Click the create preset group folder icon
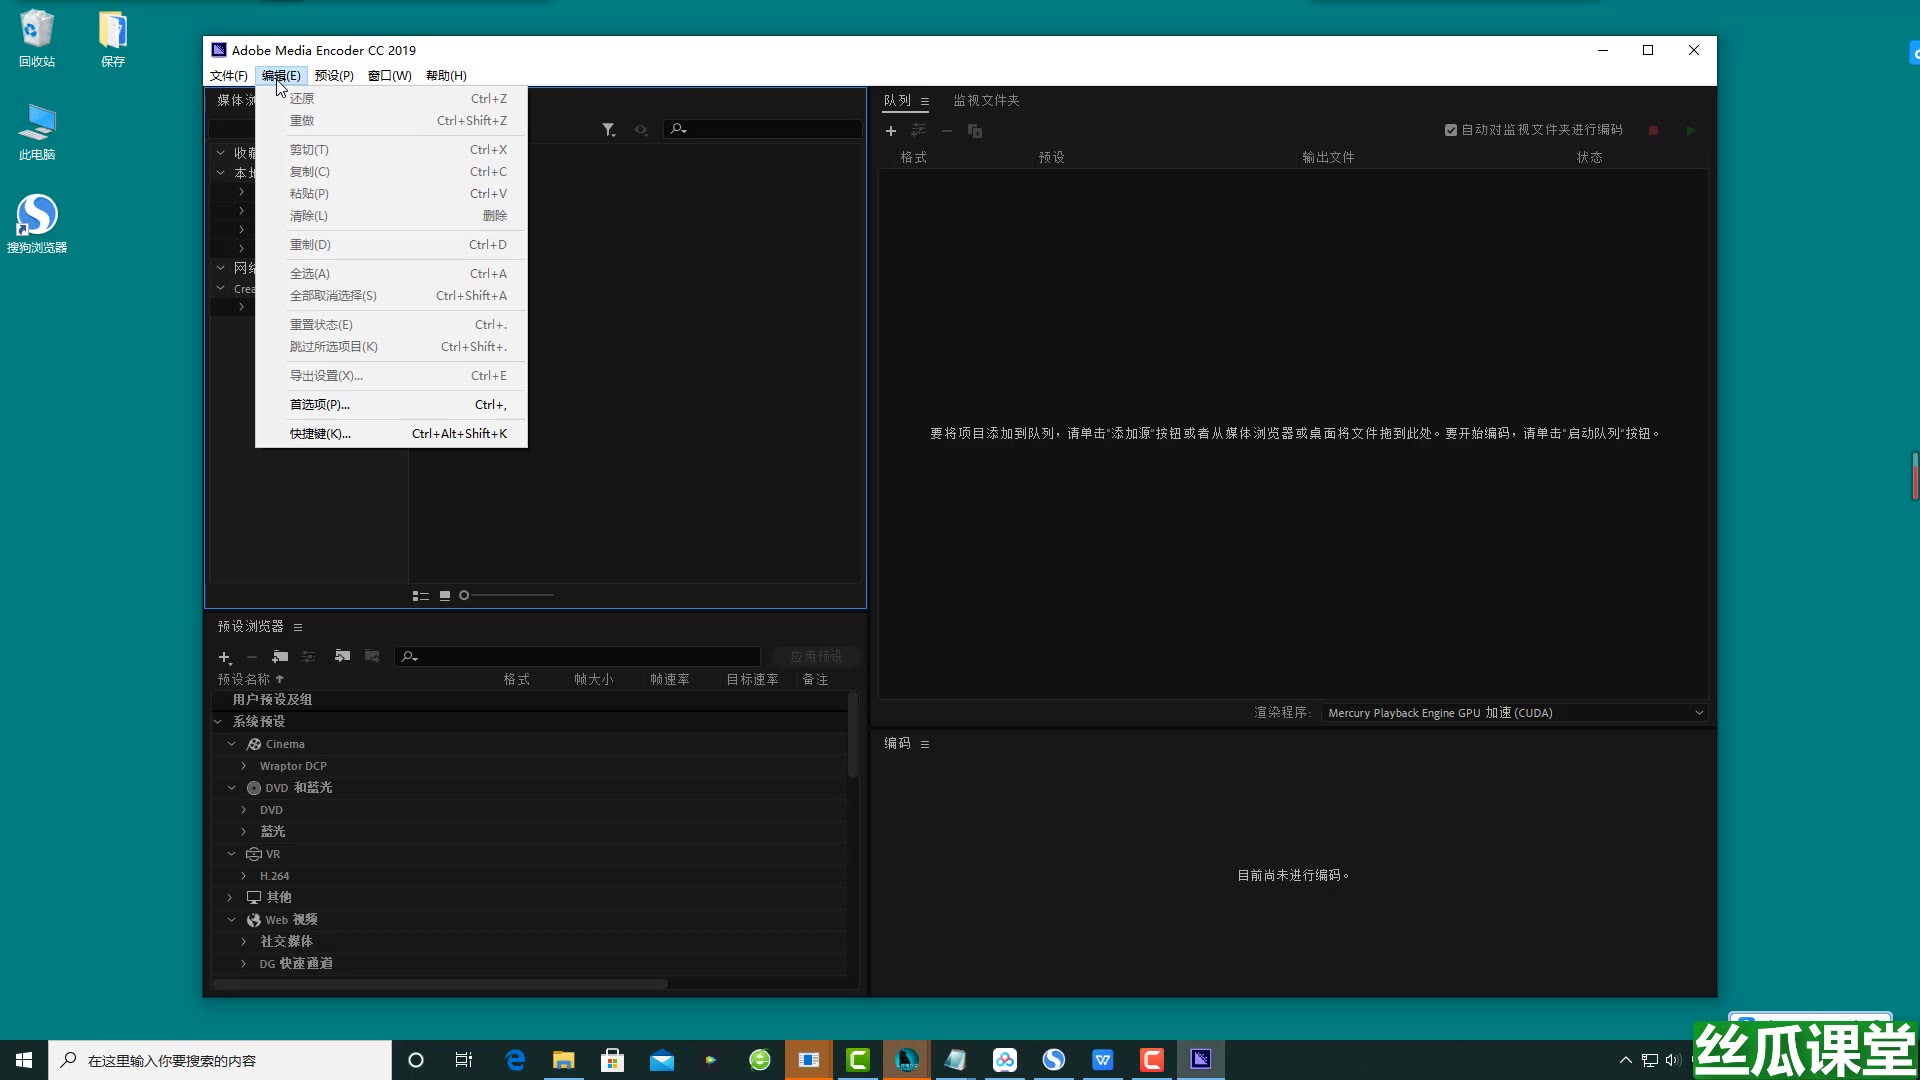 point(280,657)
